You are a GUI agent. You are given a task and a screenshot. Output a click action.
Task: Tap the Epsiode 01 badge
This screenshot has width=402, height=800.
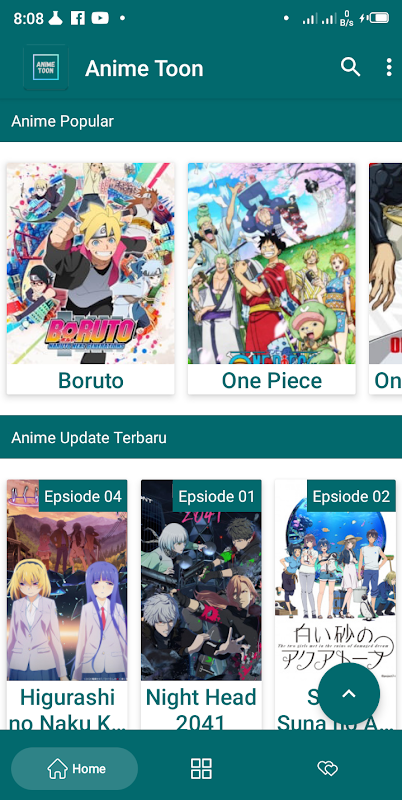coord(217,496)
